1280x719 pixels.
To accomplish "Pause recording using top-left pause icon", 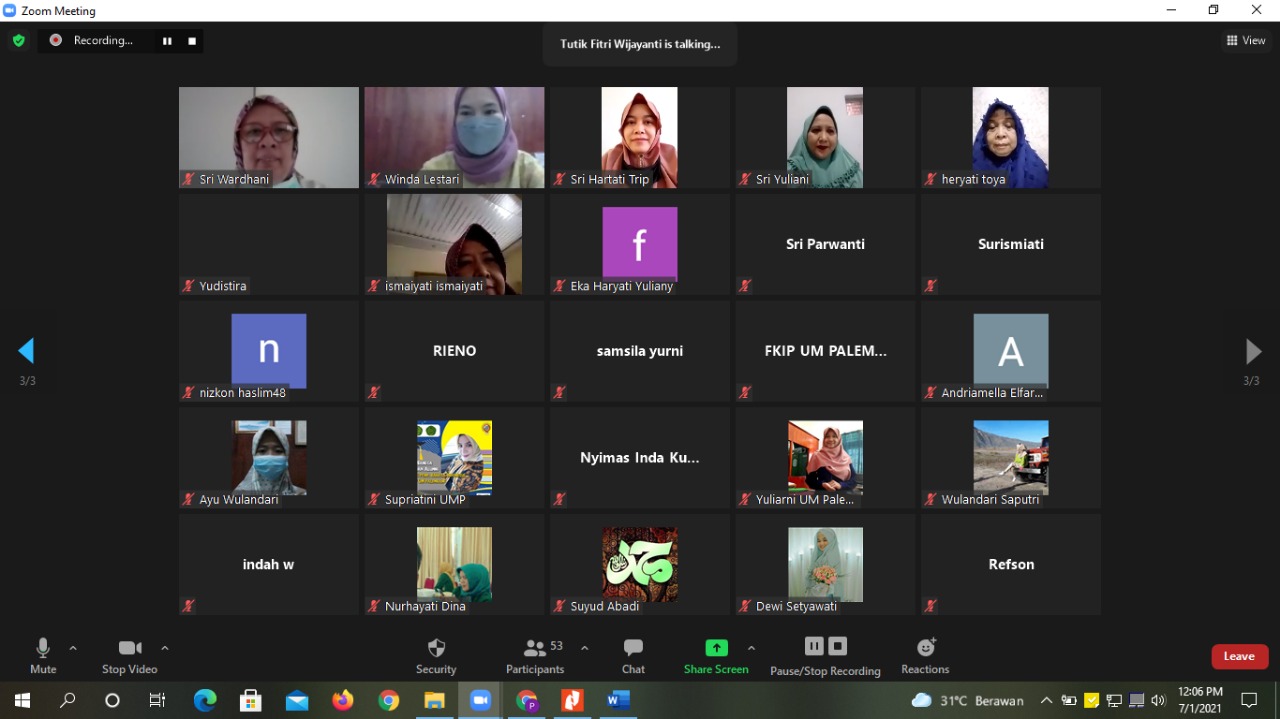I will (x=167, y=41).
